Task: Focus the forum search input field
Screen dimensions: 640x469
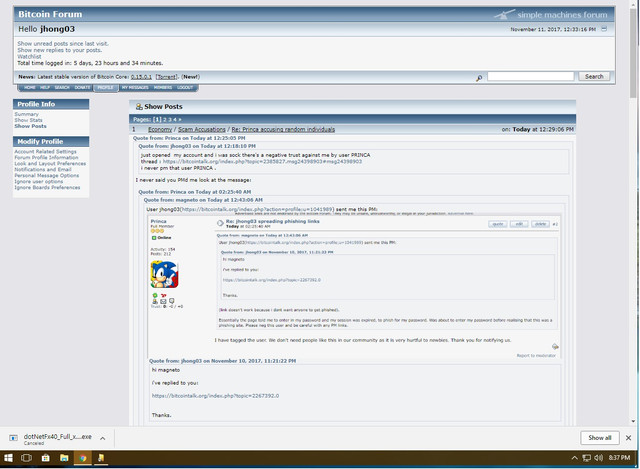Action: tap(530, 76)
